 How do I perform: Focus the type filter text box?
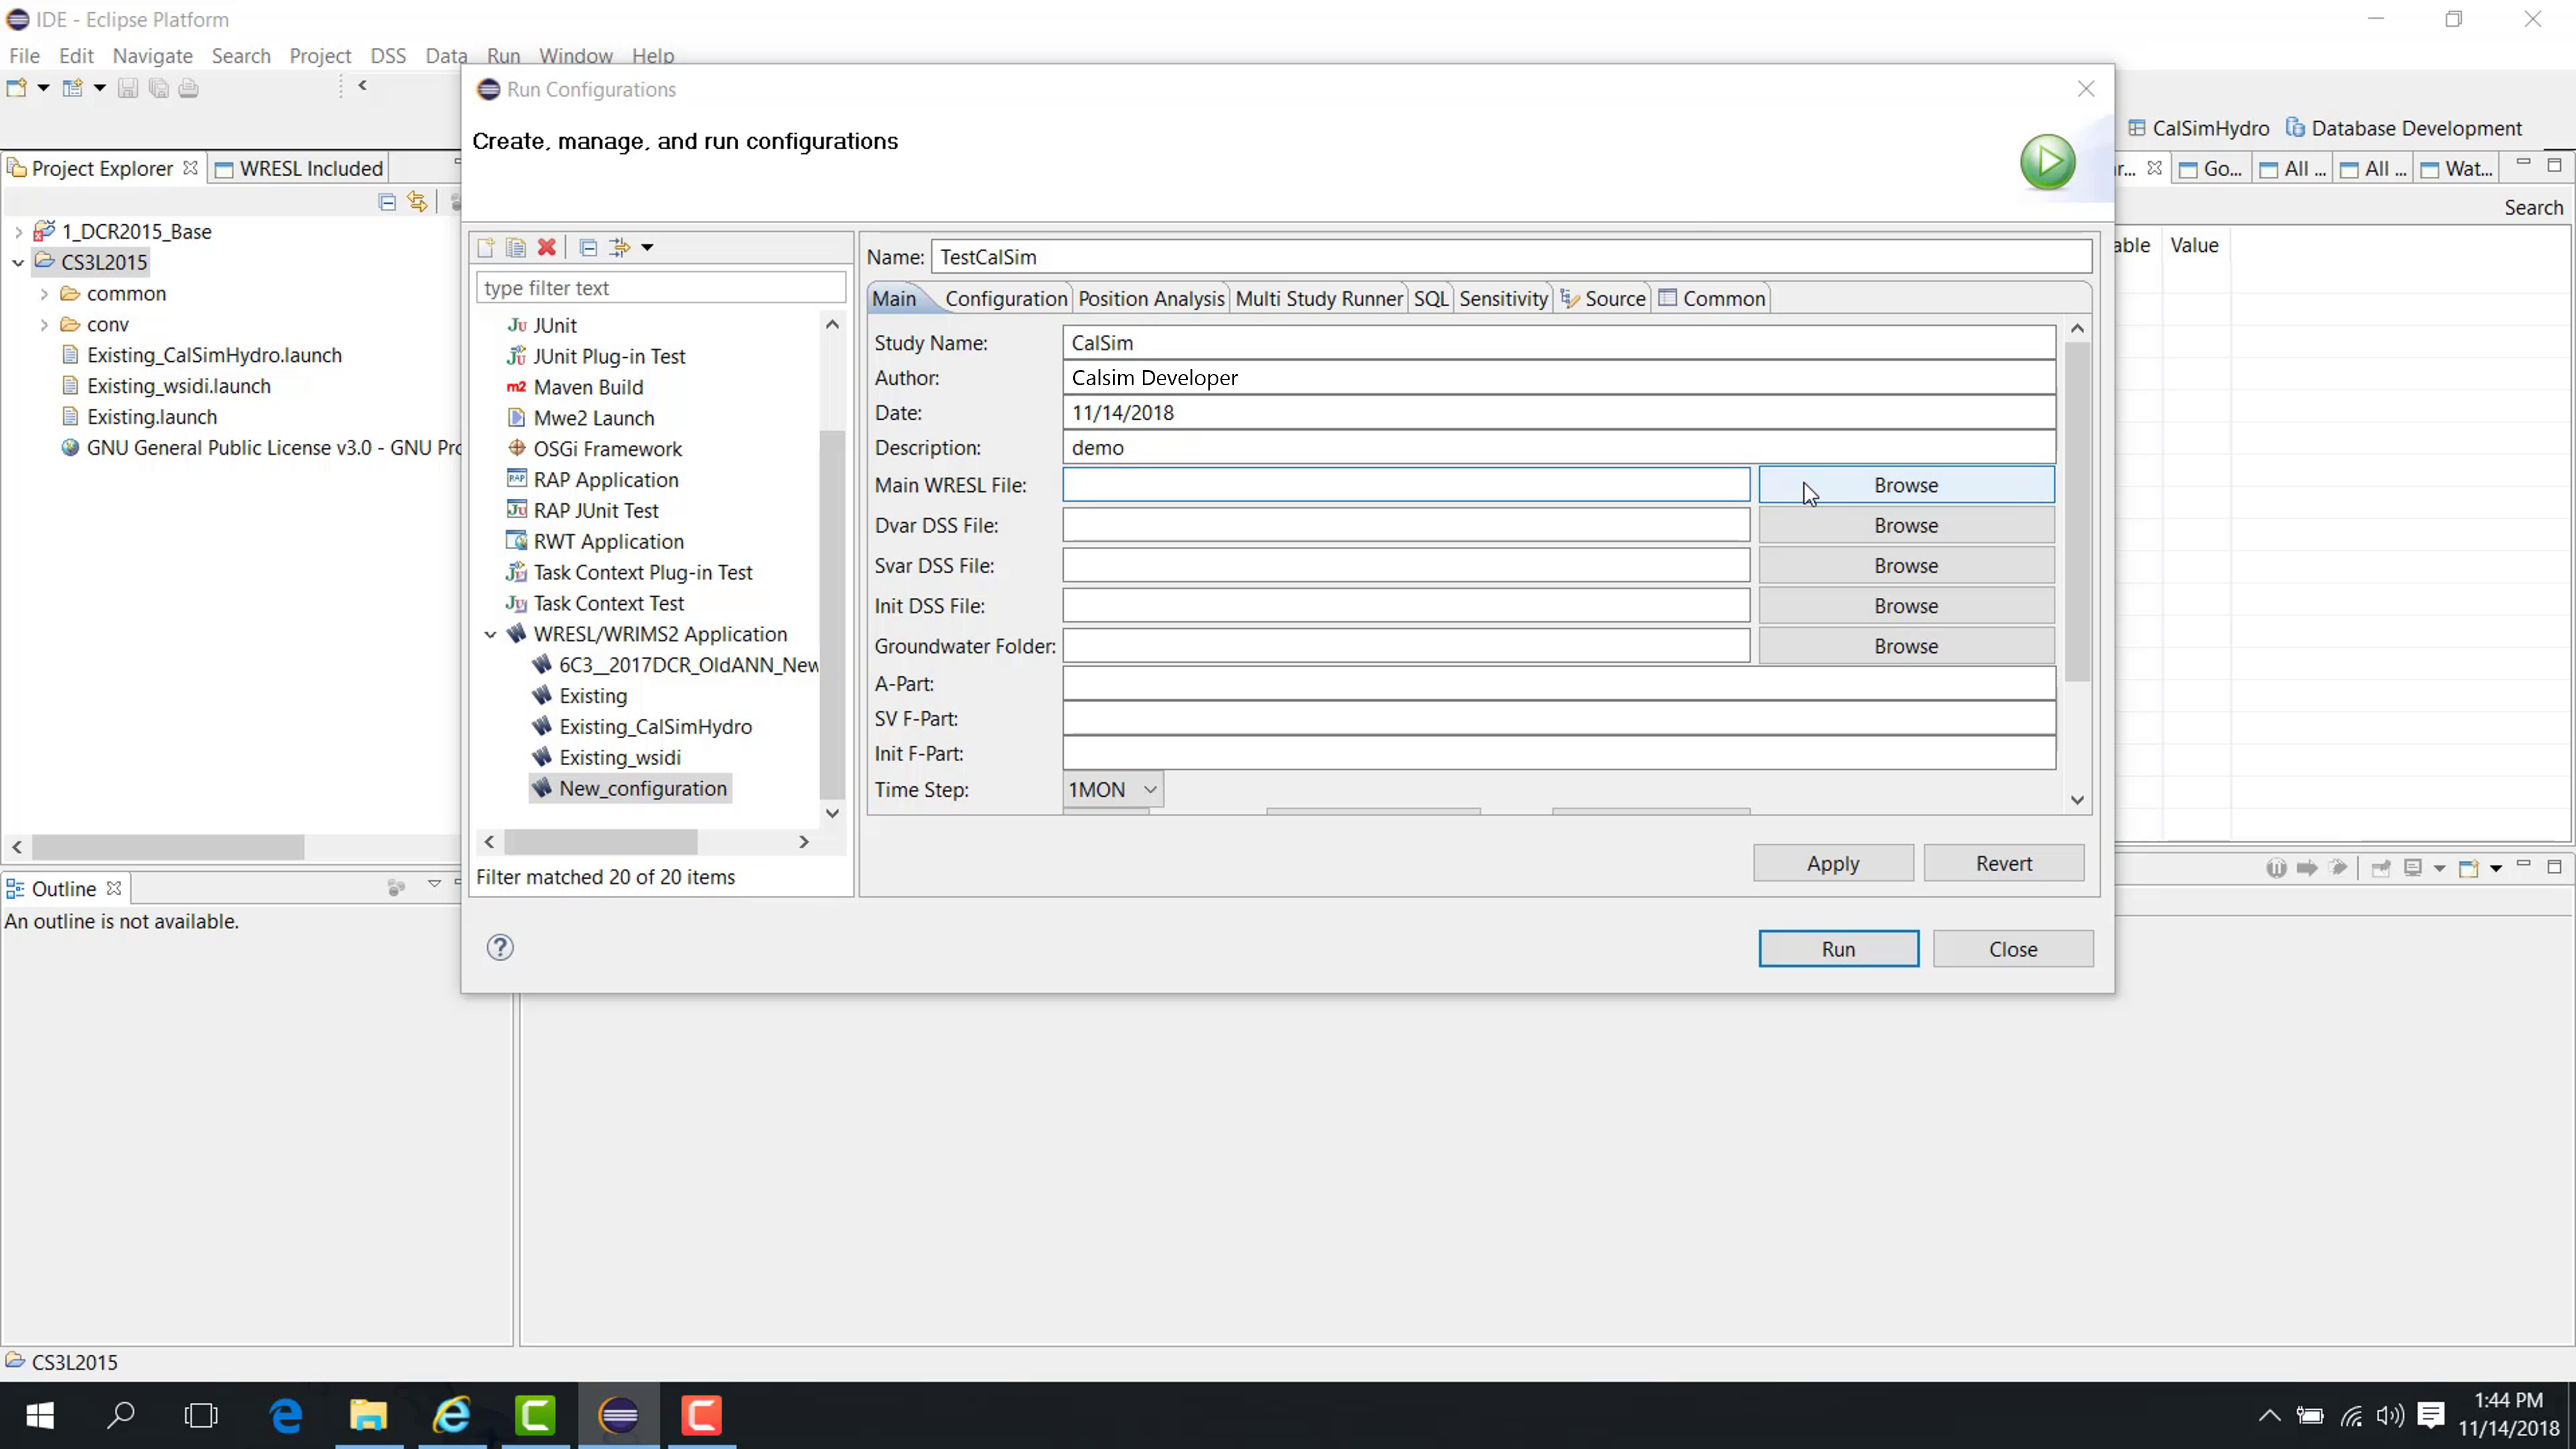click(x=661, y=288)
